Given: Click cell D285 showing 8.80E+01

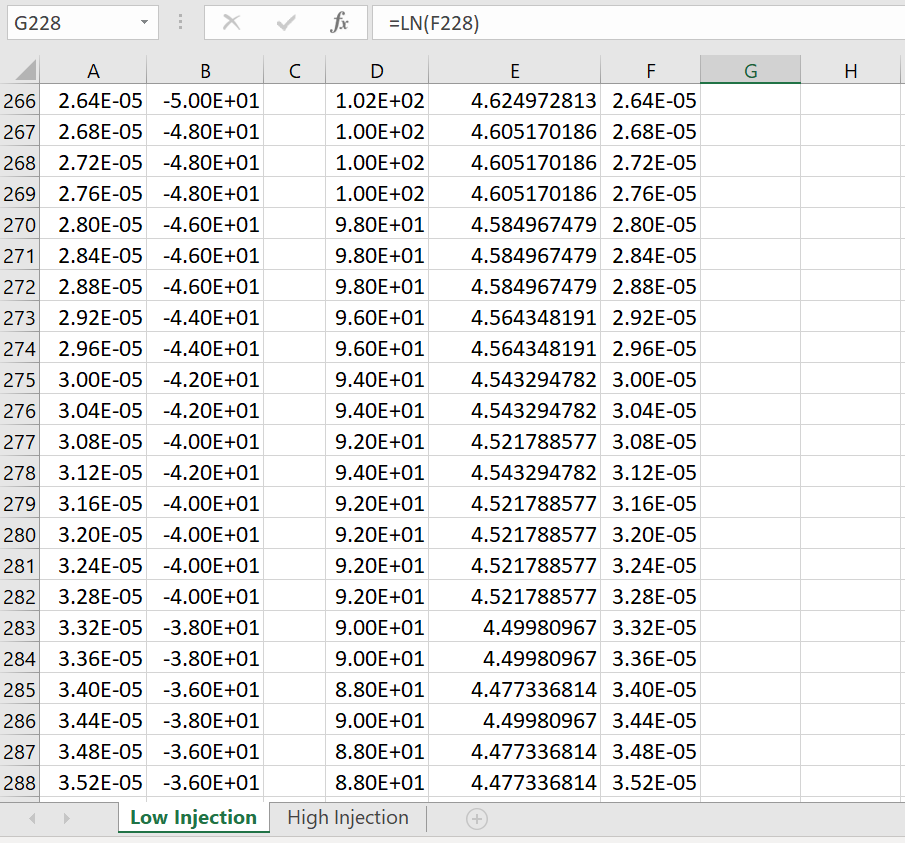Looking at the screenshot, I should click(377, 690).
